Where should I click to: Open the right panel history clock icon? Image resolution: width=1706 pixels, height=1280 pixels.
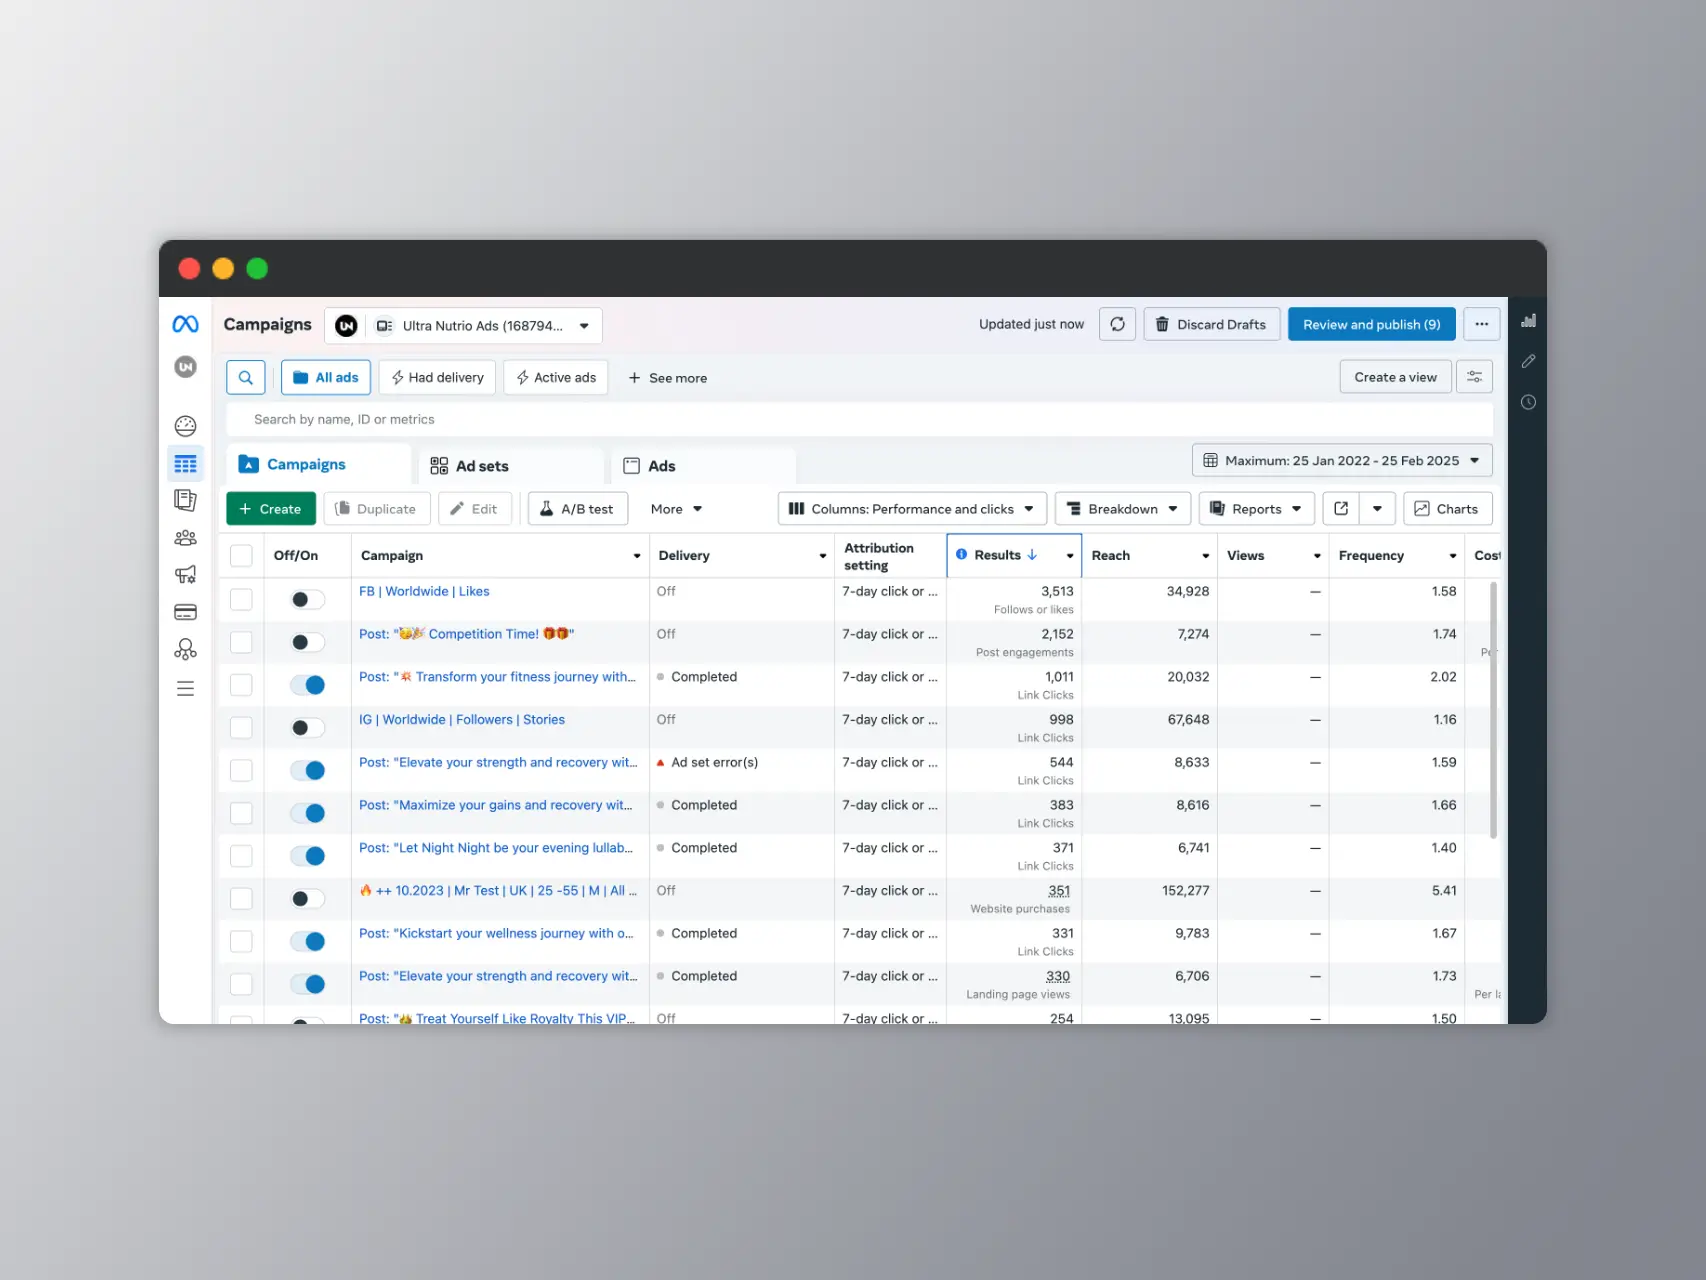1528,402
